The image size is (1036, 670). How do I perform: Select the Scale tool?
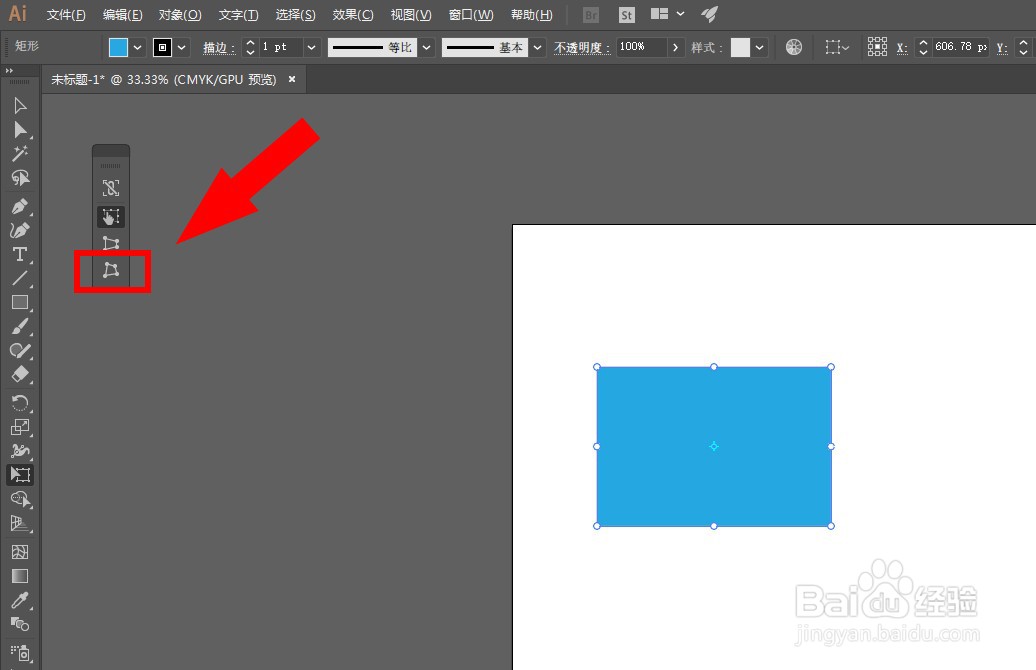20,427
